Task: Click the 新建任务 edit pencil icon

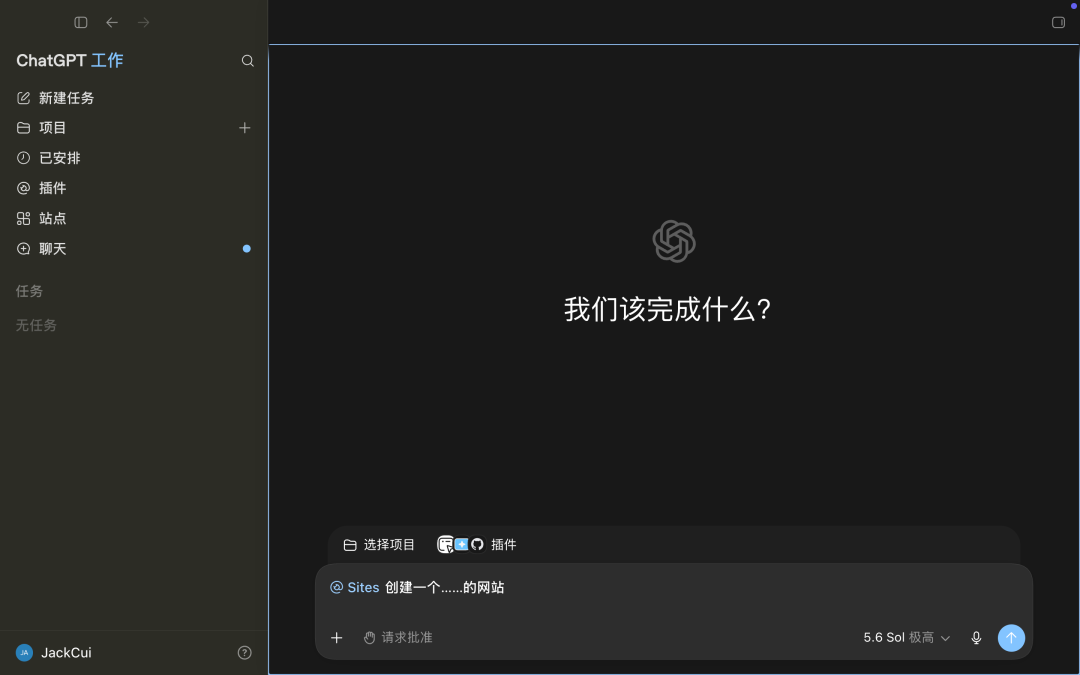Action: pos(23,98)
